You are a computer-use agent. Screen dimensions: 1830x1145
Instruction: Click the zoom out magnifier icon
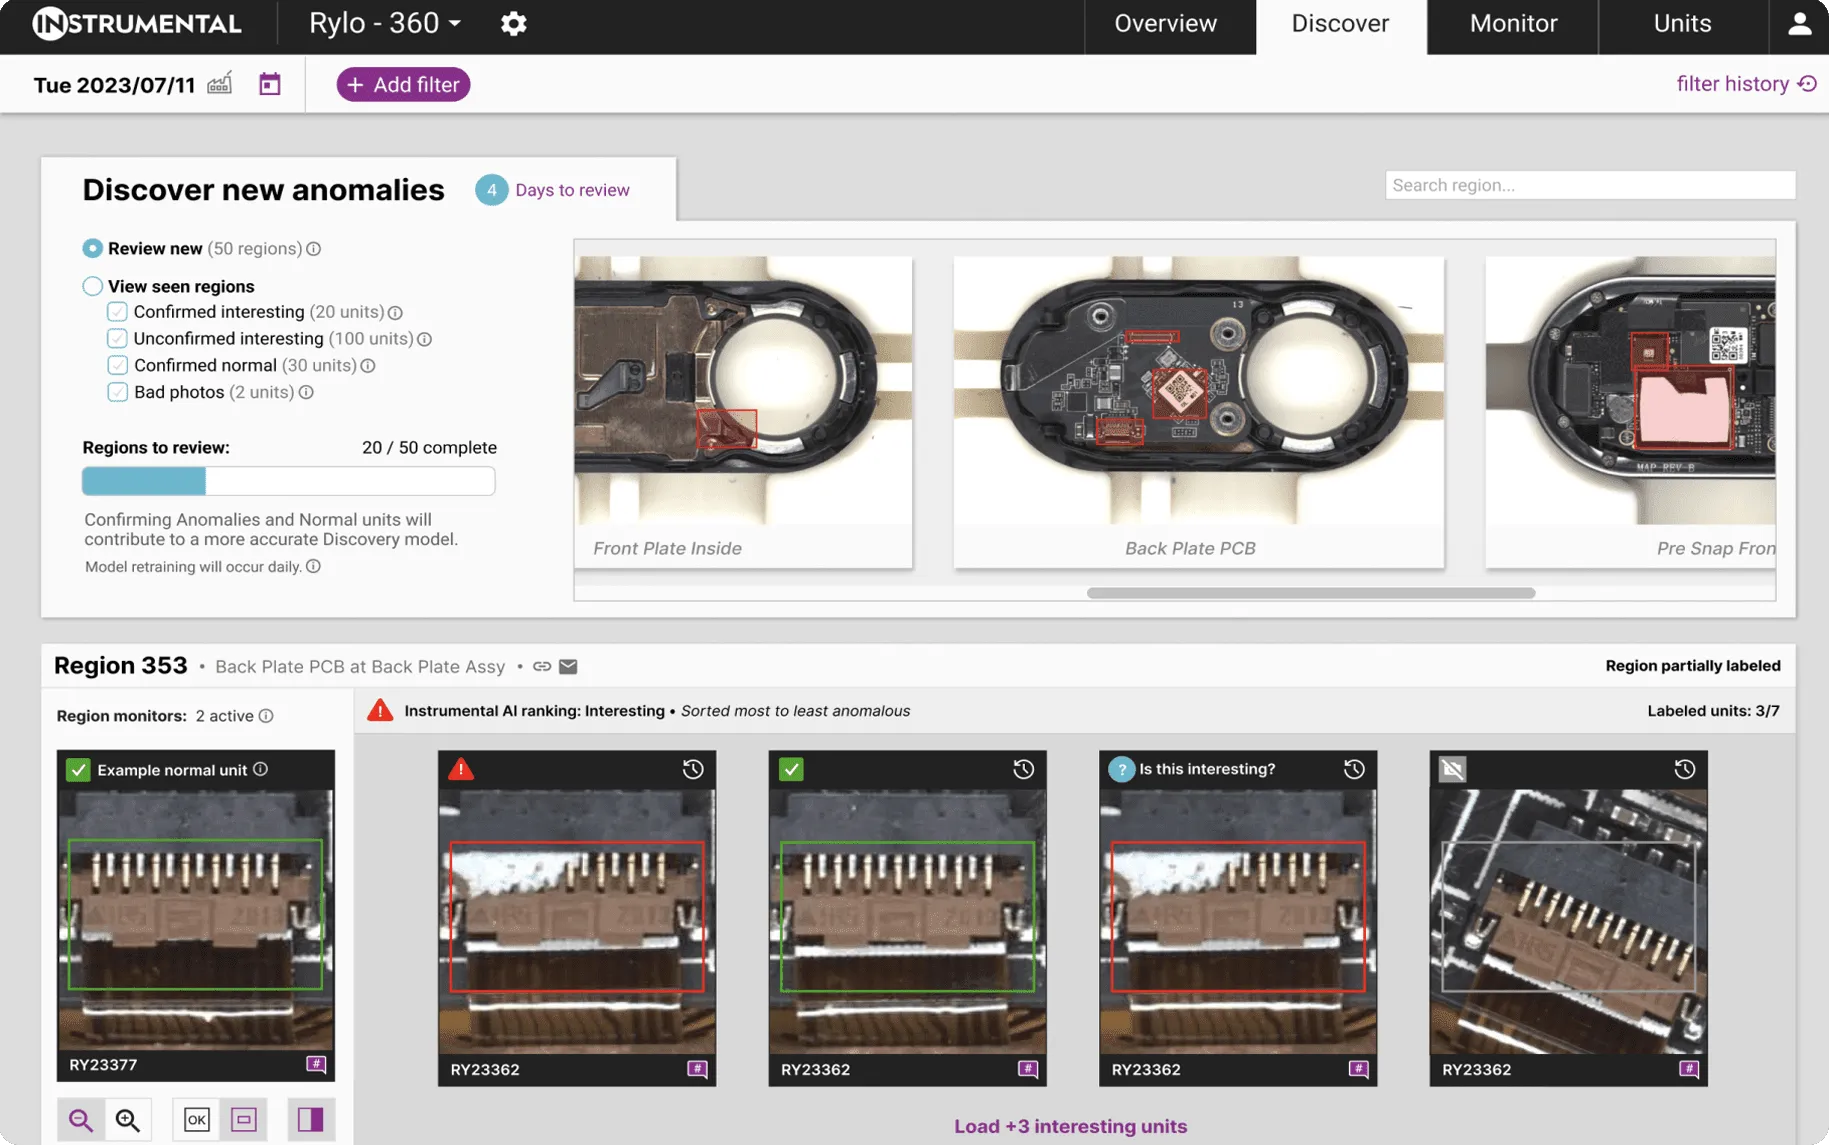(81, 1119)
